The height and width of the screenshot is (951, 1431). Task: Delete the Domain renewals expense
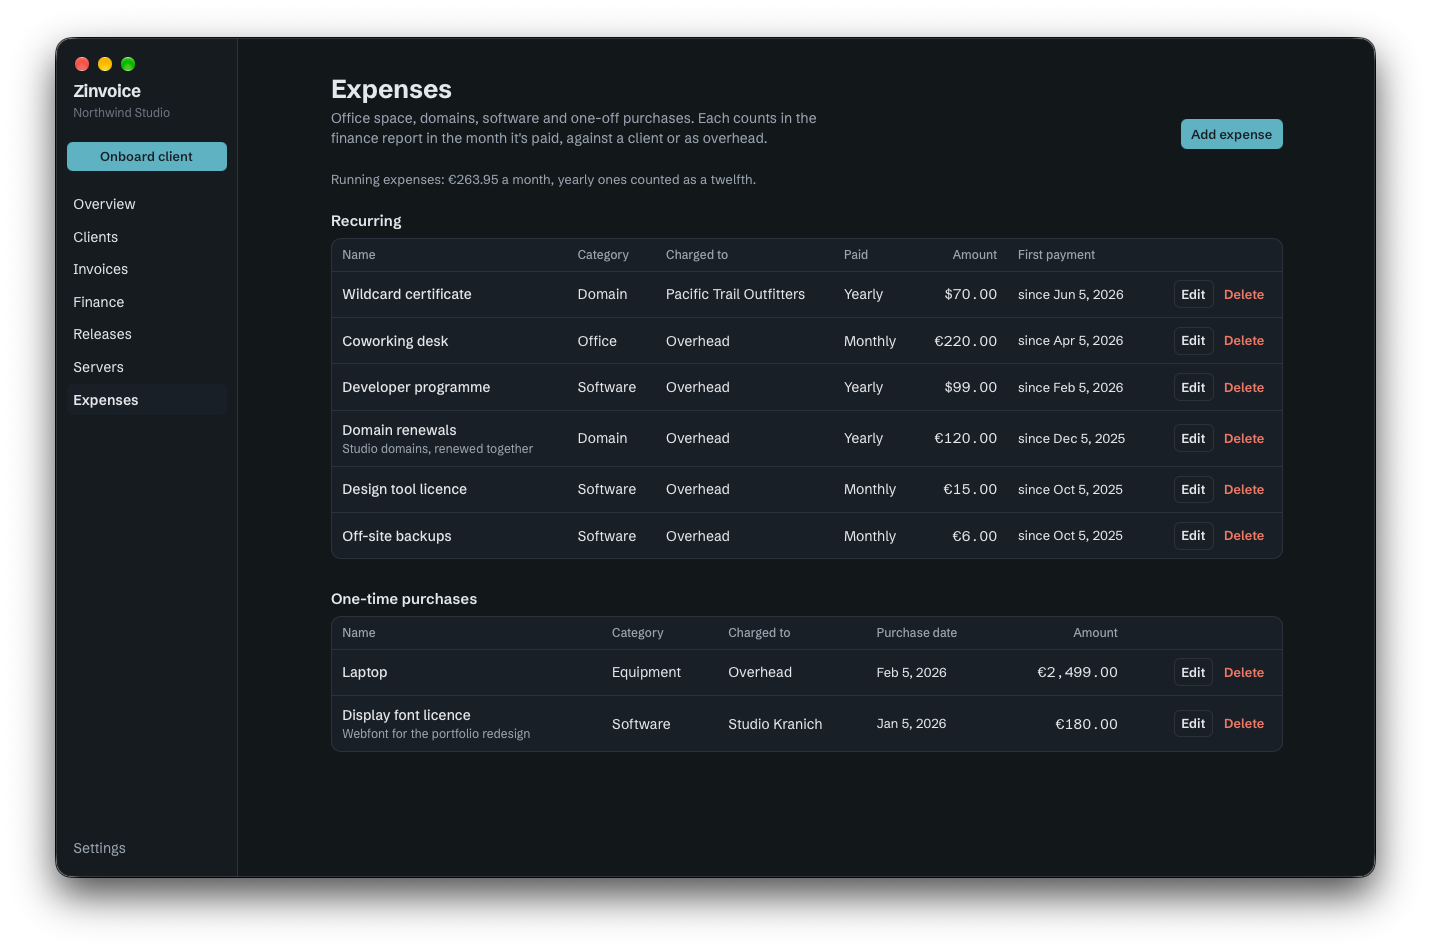[x=1244, y=438]
